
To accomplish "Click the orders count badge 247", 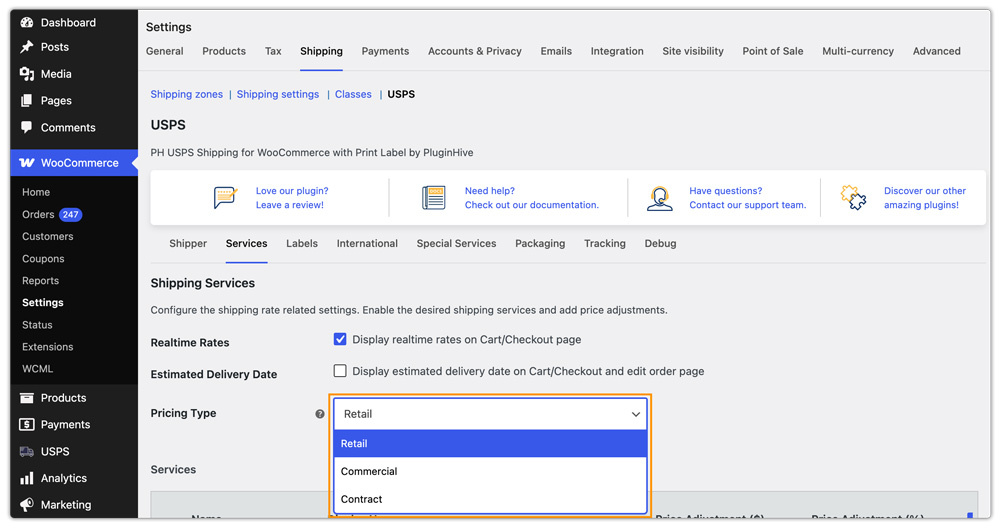I will click(71, 215).
